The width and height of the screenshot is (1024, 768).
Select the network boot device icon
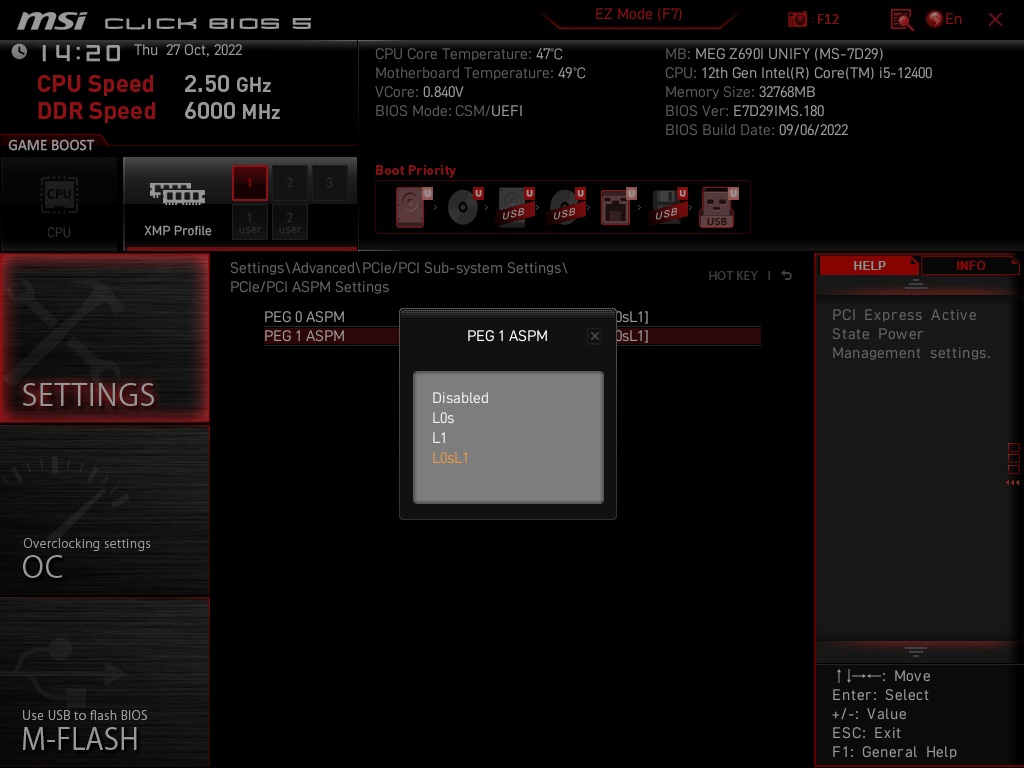pyautogui.click(x=617, y=207)
